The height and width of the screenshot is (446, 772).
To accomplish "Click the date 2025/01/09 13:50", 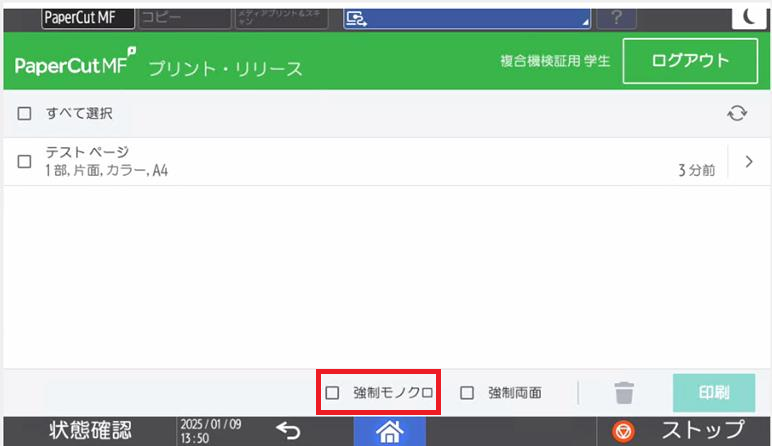I will point(211,431).
